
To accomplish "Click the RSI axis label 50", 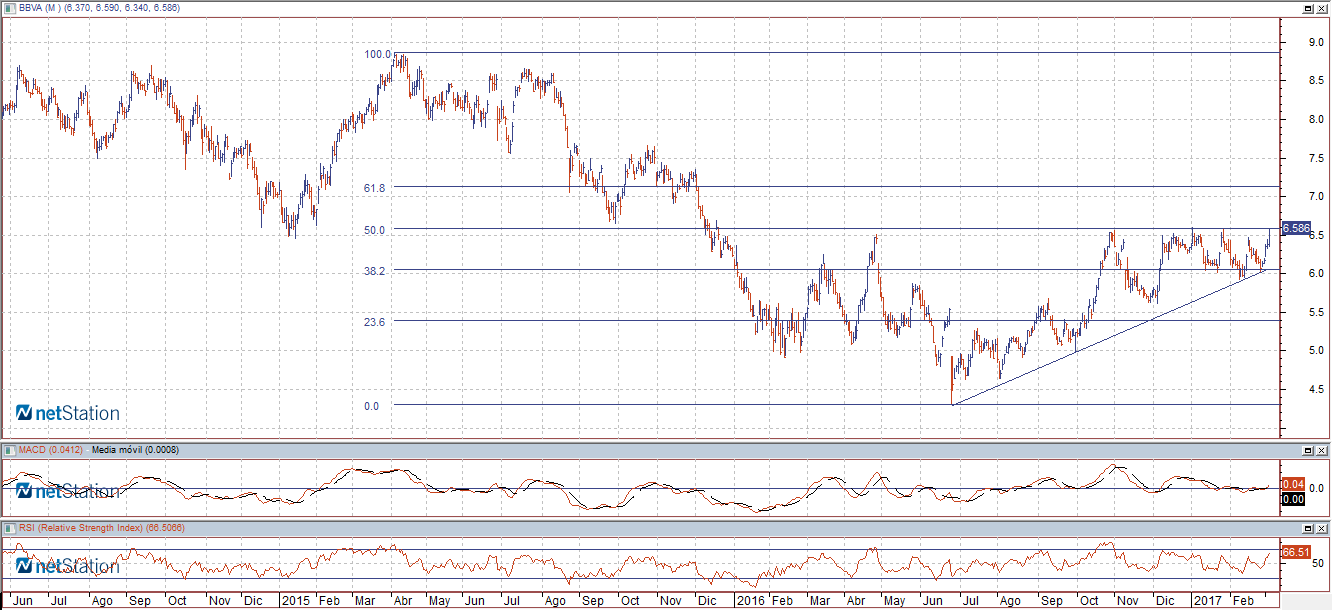I will tap(1318, 564).
